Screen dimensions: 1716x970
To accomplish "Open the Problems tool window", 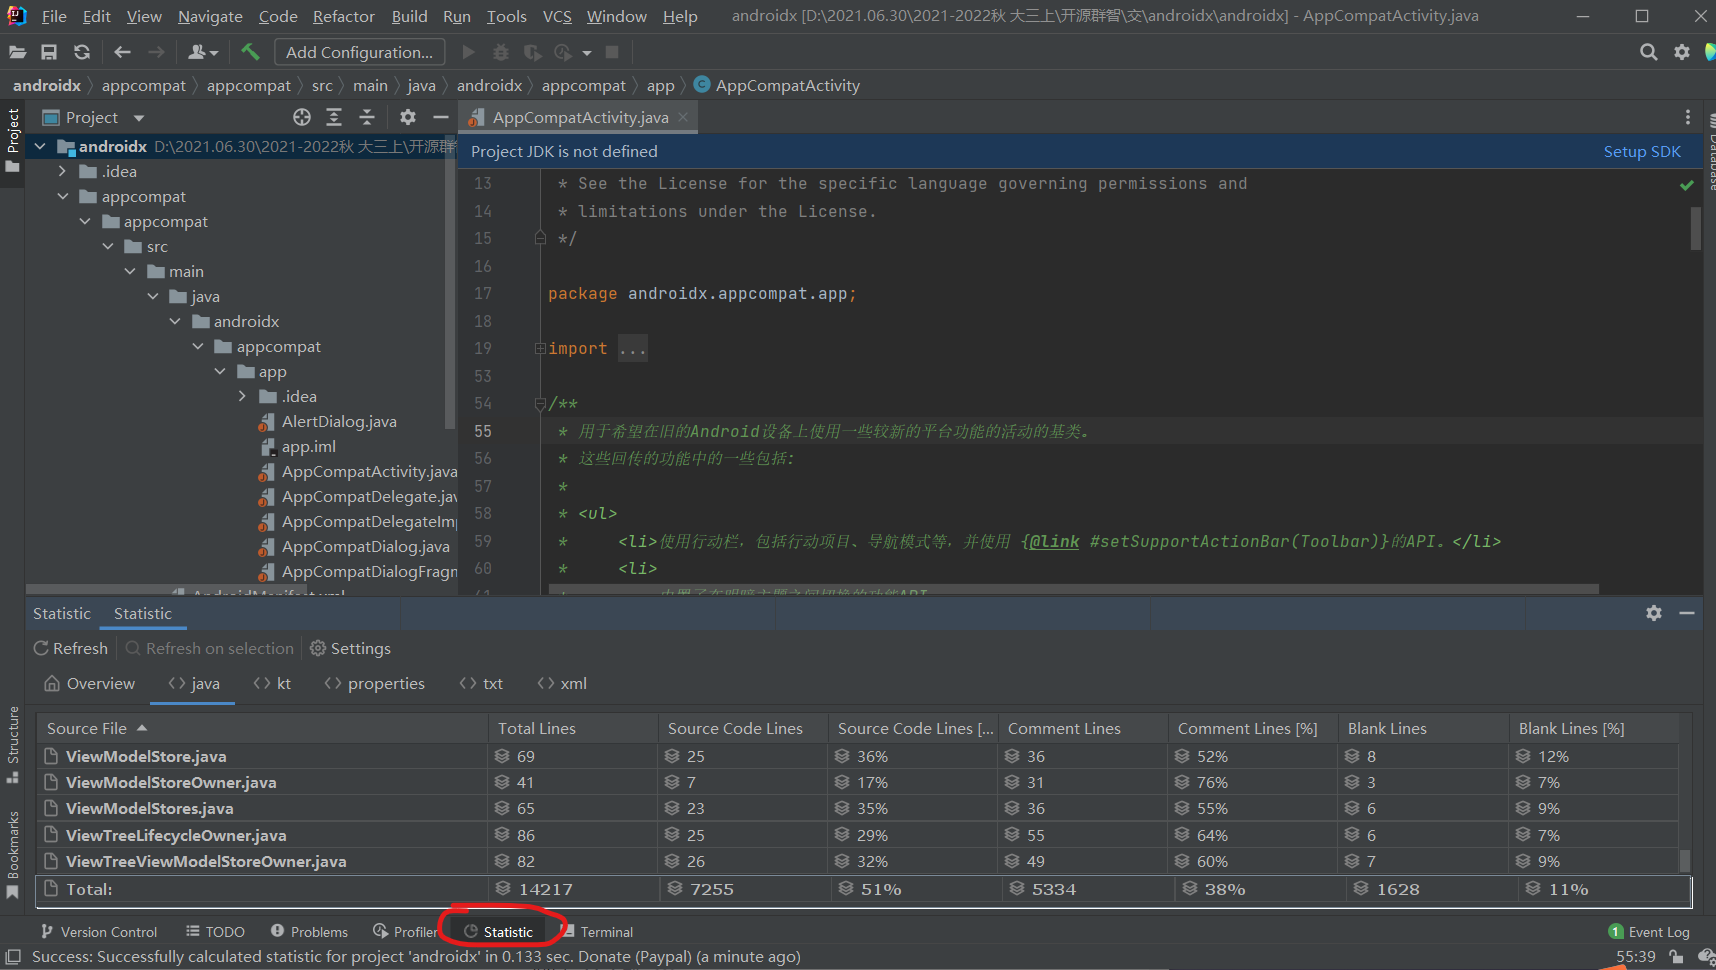I will pyautogui.click(x=309, y=932).
